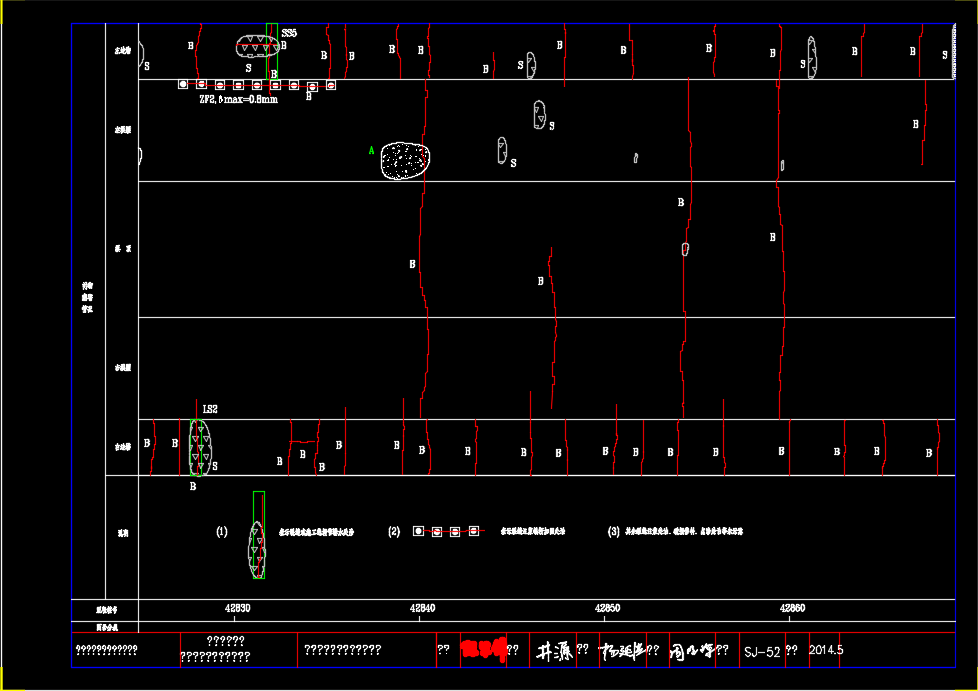Click the green letter A label

pyautogui.click(x=371, y=151)
